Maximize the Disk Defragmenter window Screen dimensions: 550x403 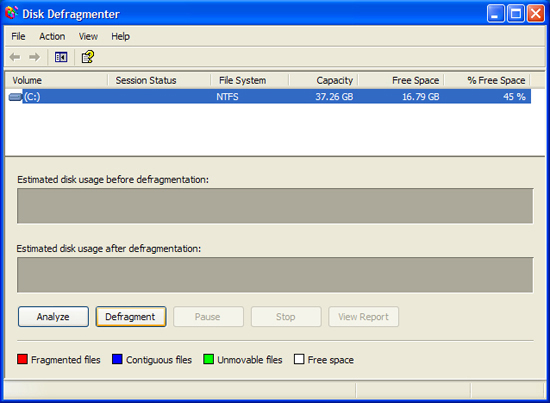pos(516,14)
